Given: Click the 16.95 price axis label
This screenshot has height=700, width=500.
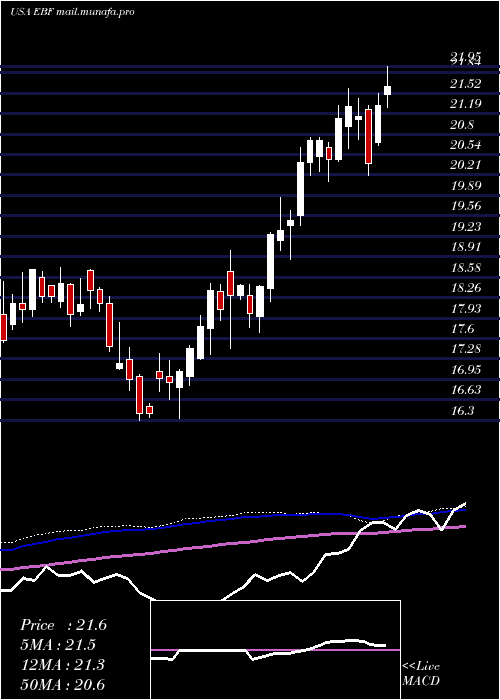Looking at the screenshot, I should click(x=466, y=370).
